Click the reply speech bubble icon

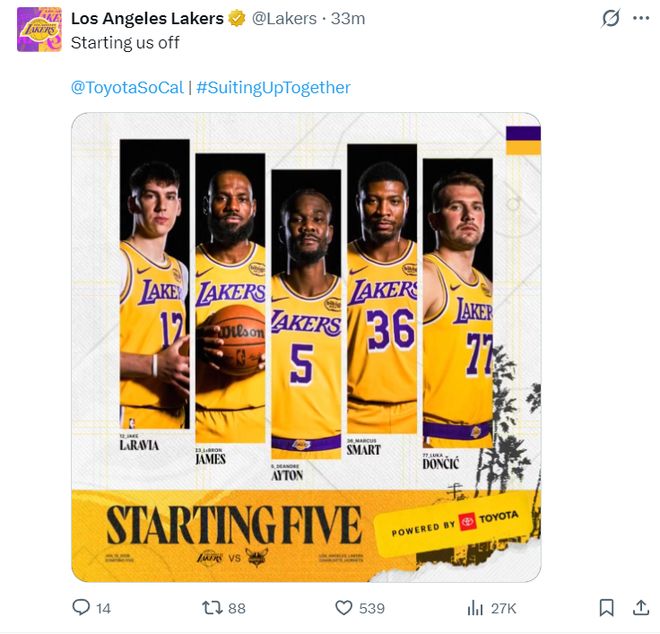coord(82,607)
